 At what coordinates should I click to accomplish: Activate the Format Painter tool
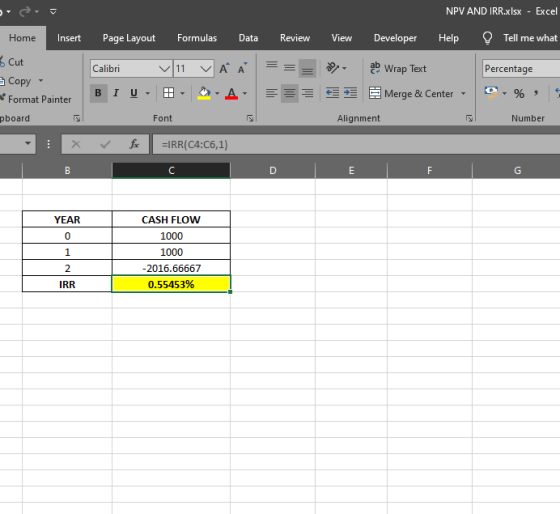(36, 99)
